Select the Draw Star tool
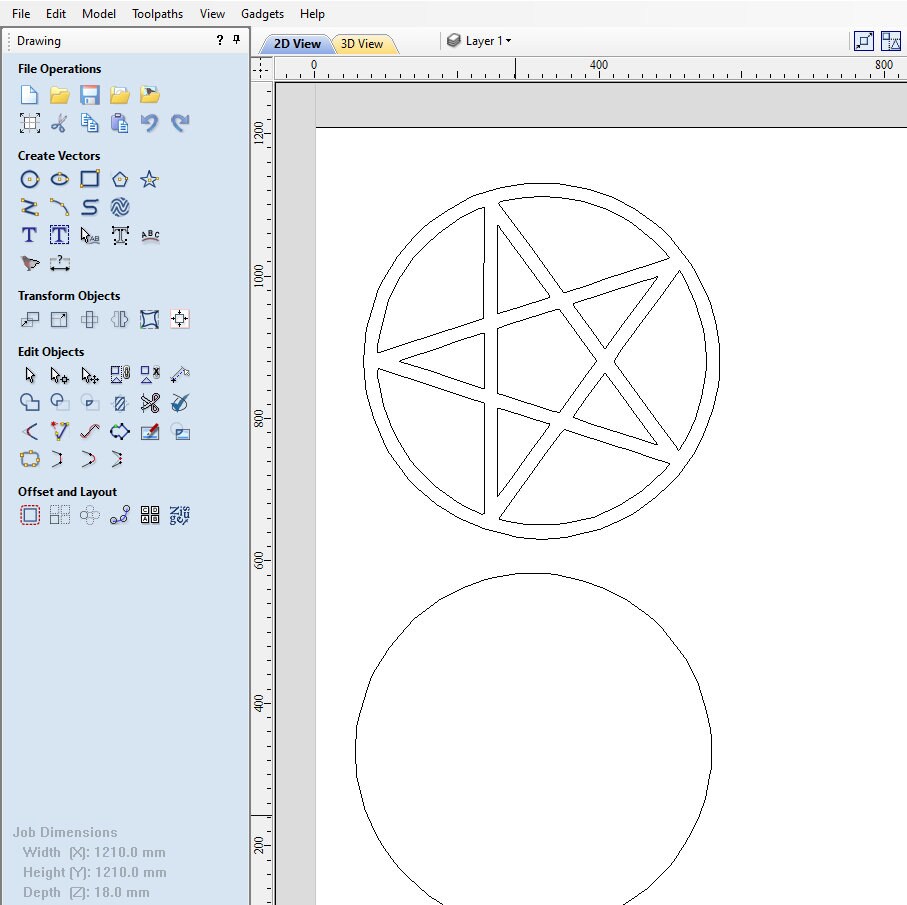907x905 pixels. pyautogui.click(x=149, y=179)
